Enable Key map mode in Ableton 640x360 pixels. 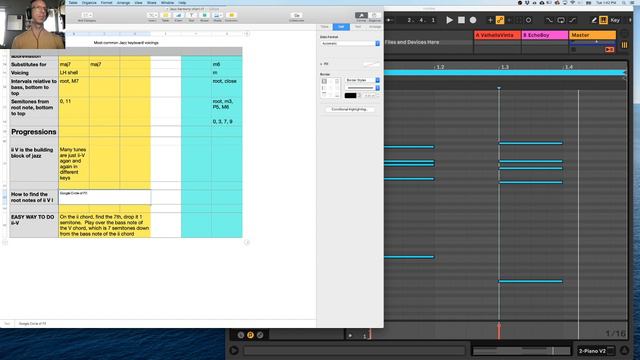[x=615, y=20]
